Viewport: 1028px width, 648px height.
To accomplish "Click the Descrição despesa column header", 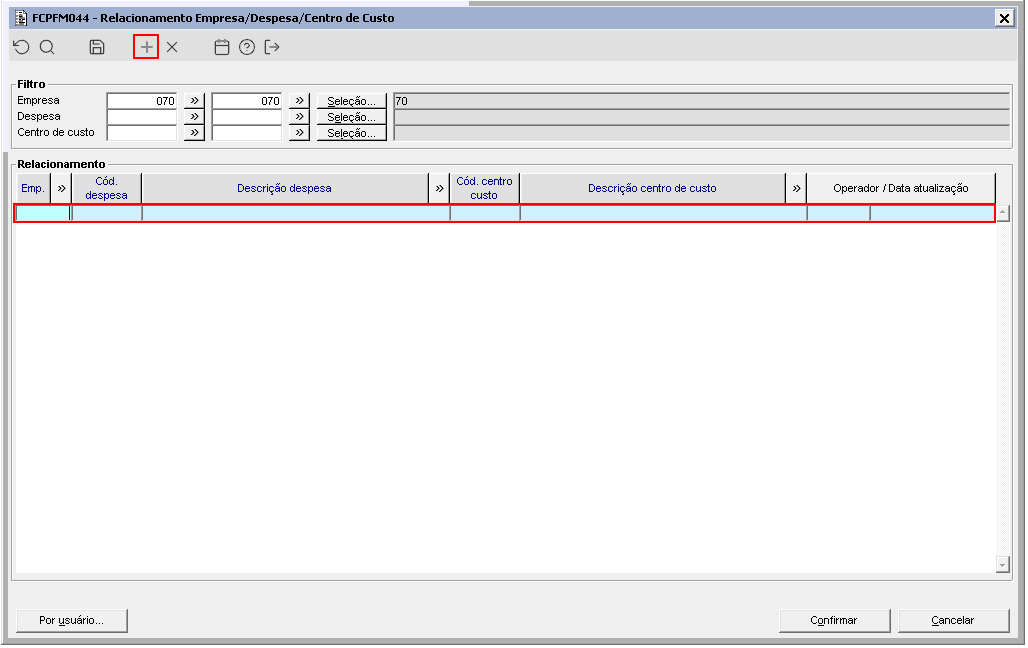I will tap(284, 188).
